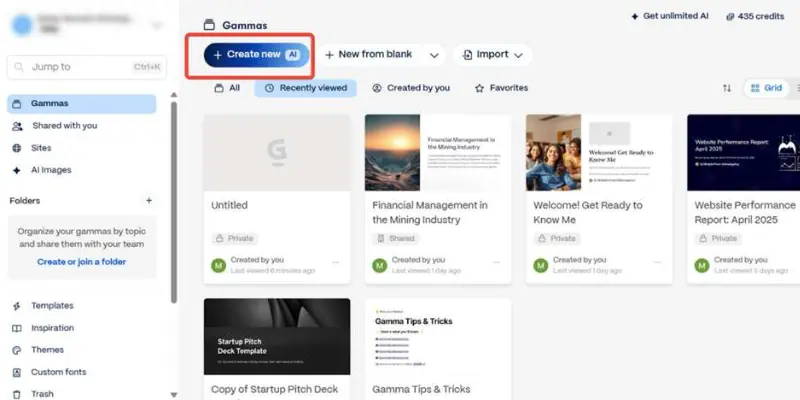800x400 pixels.
Task: Click the sparkle icon beside Get unlimited AI
Action: point(635,16)
